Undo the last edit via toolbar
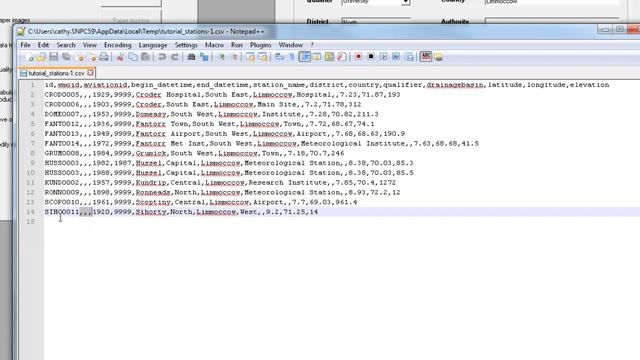Image resolution: width=640 pixels, height=360 pixels. coord(162,57)
